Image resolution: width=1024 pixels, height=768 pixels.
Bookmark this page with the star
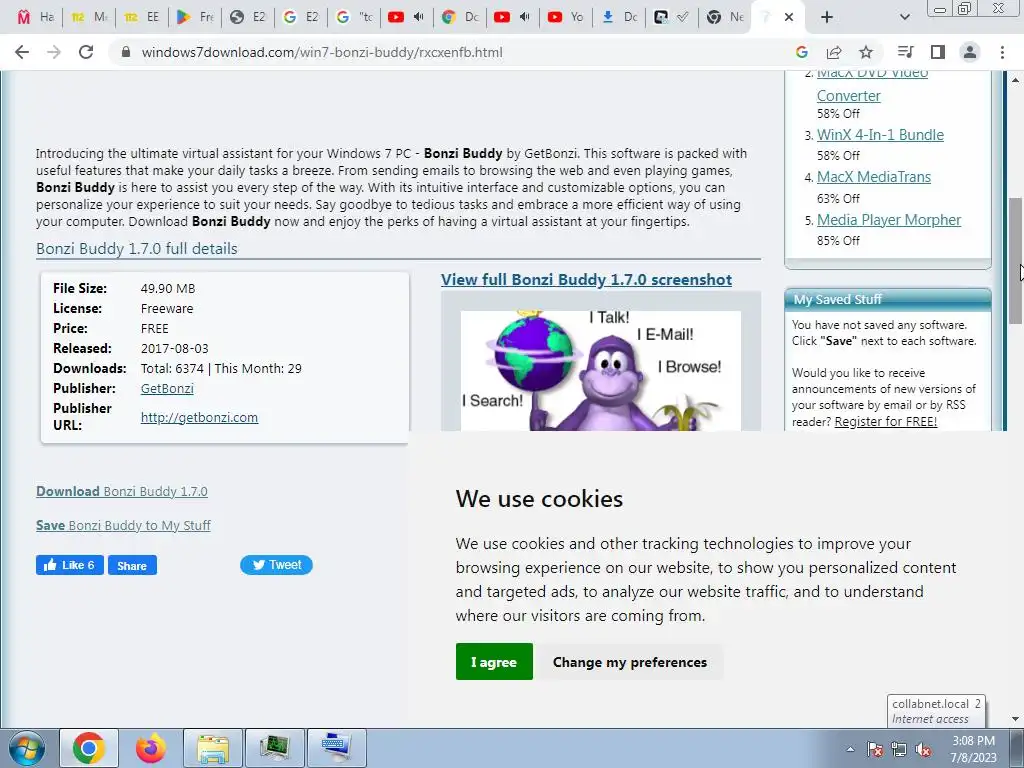click(x=866, y=52)
